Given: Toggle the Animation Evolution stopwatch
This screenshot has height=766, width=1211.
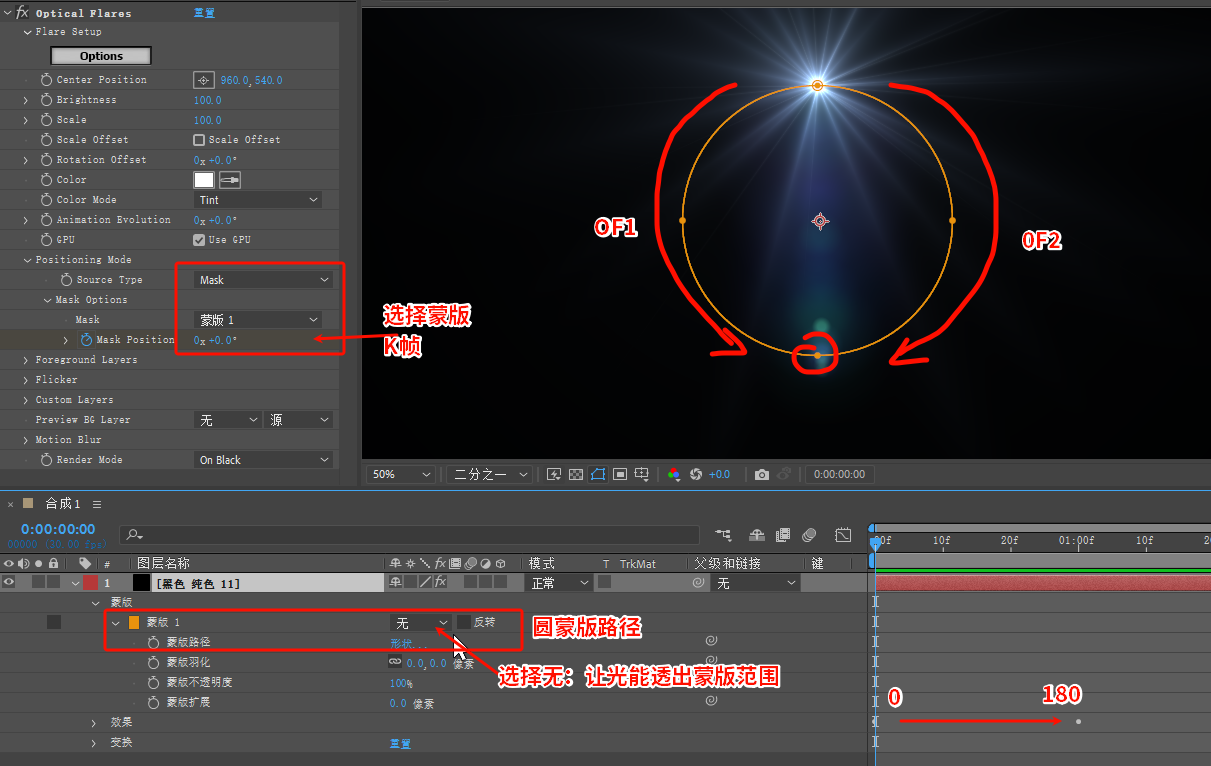Looking at the screenshot, I should pos(46,220).
